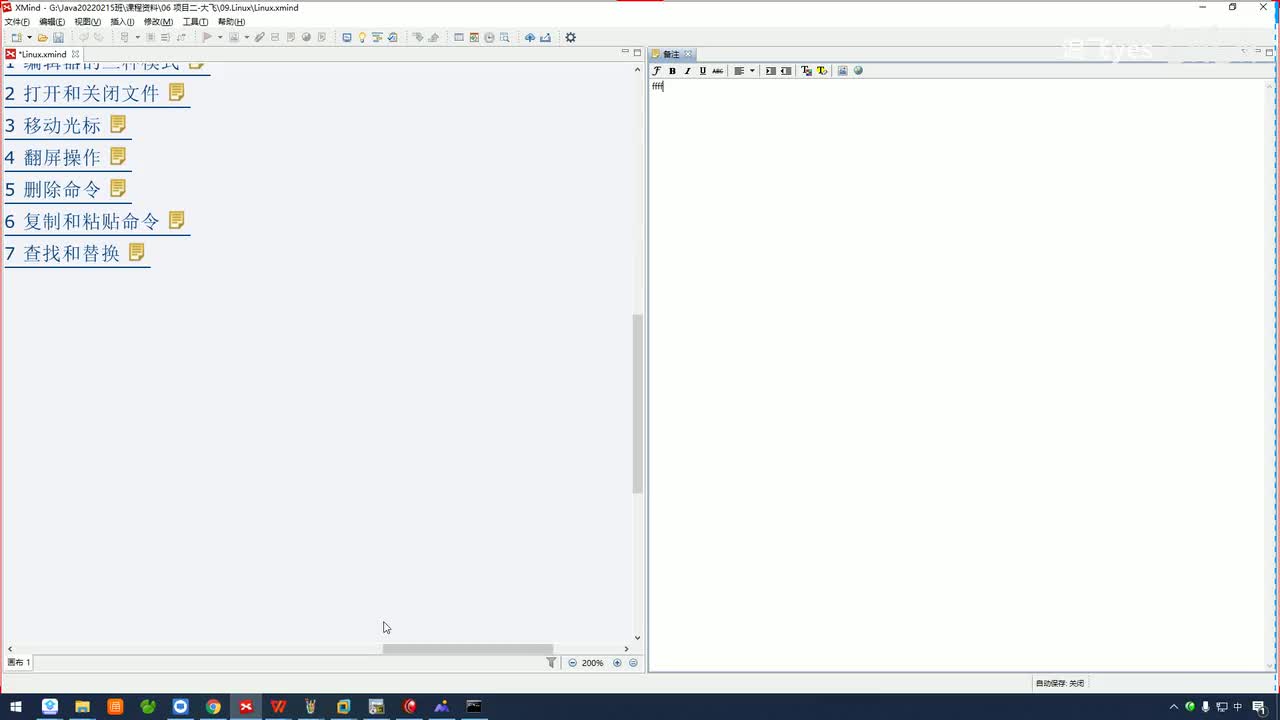Viewport: 1280px width, 720px height.
Task: Open the Windows Start menu
Action: click(x=16, y=707)
